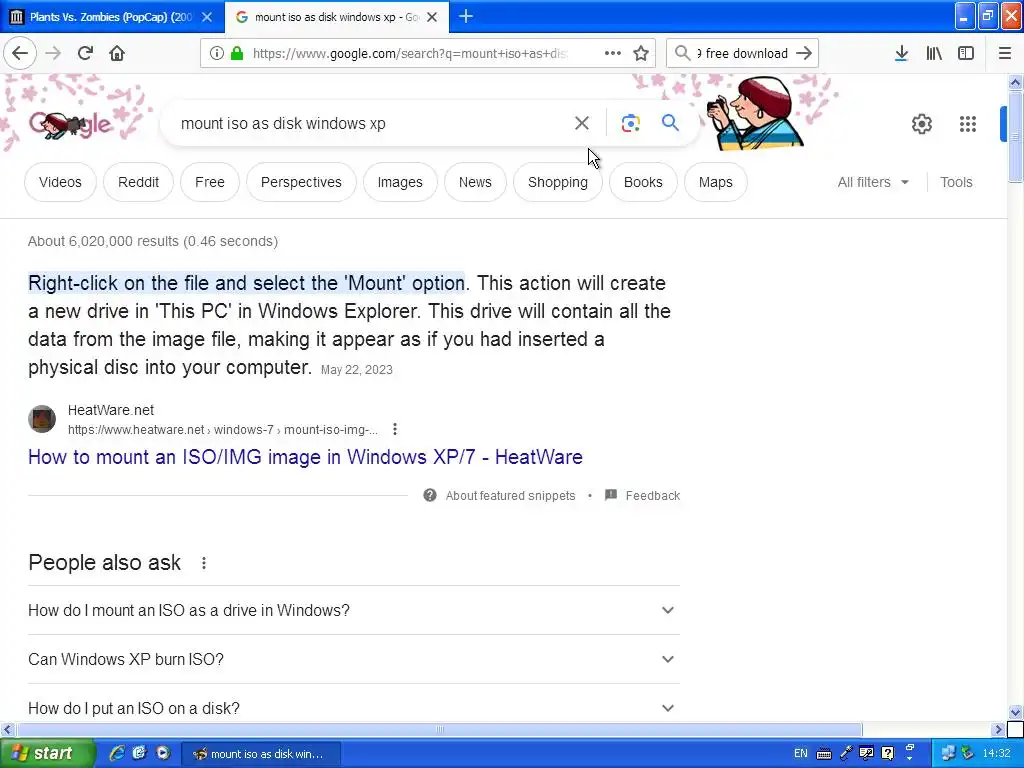Reload the current page
This screenshot has height=768, width=1024.
[85, 53]
